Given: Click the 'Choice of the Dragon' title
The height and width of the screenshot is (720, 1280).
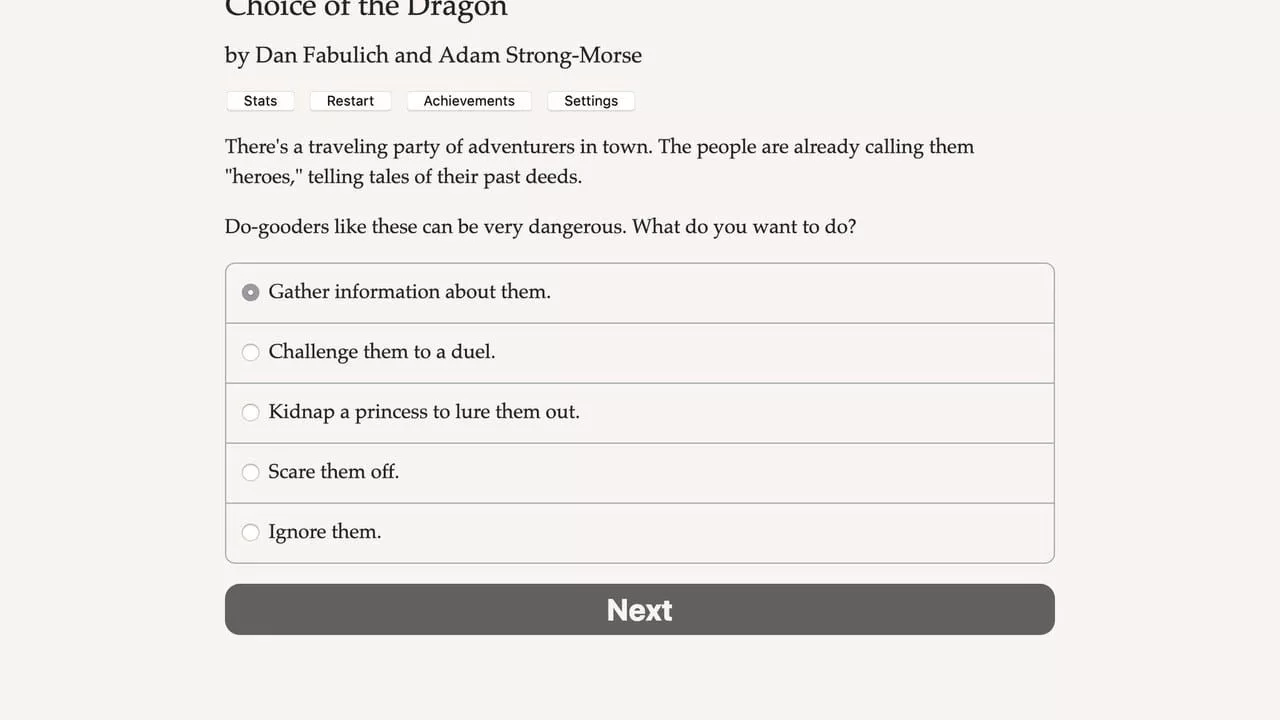Looking at the screenshot, I should click(366, 10).
